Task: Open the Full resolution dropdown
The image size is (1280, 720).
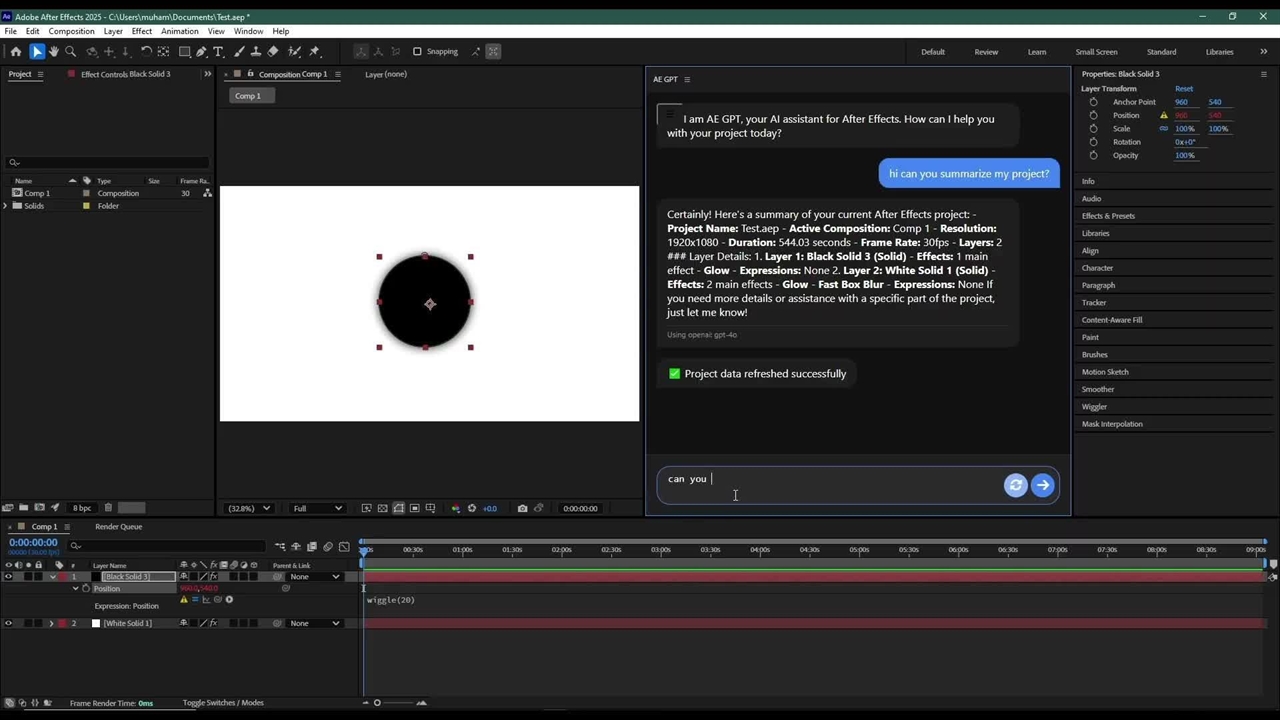Action: click(317, 508)
